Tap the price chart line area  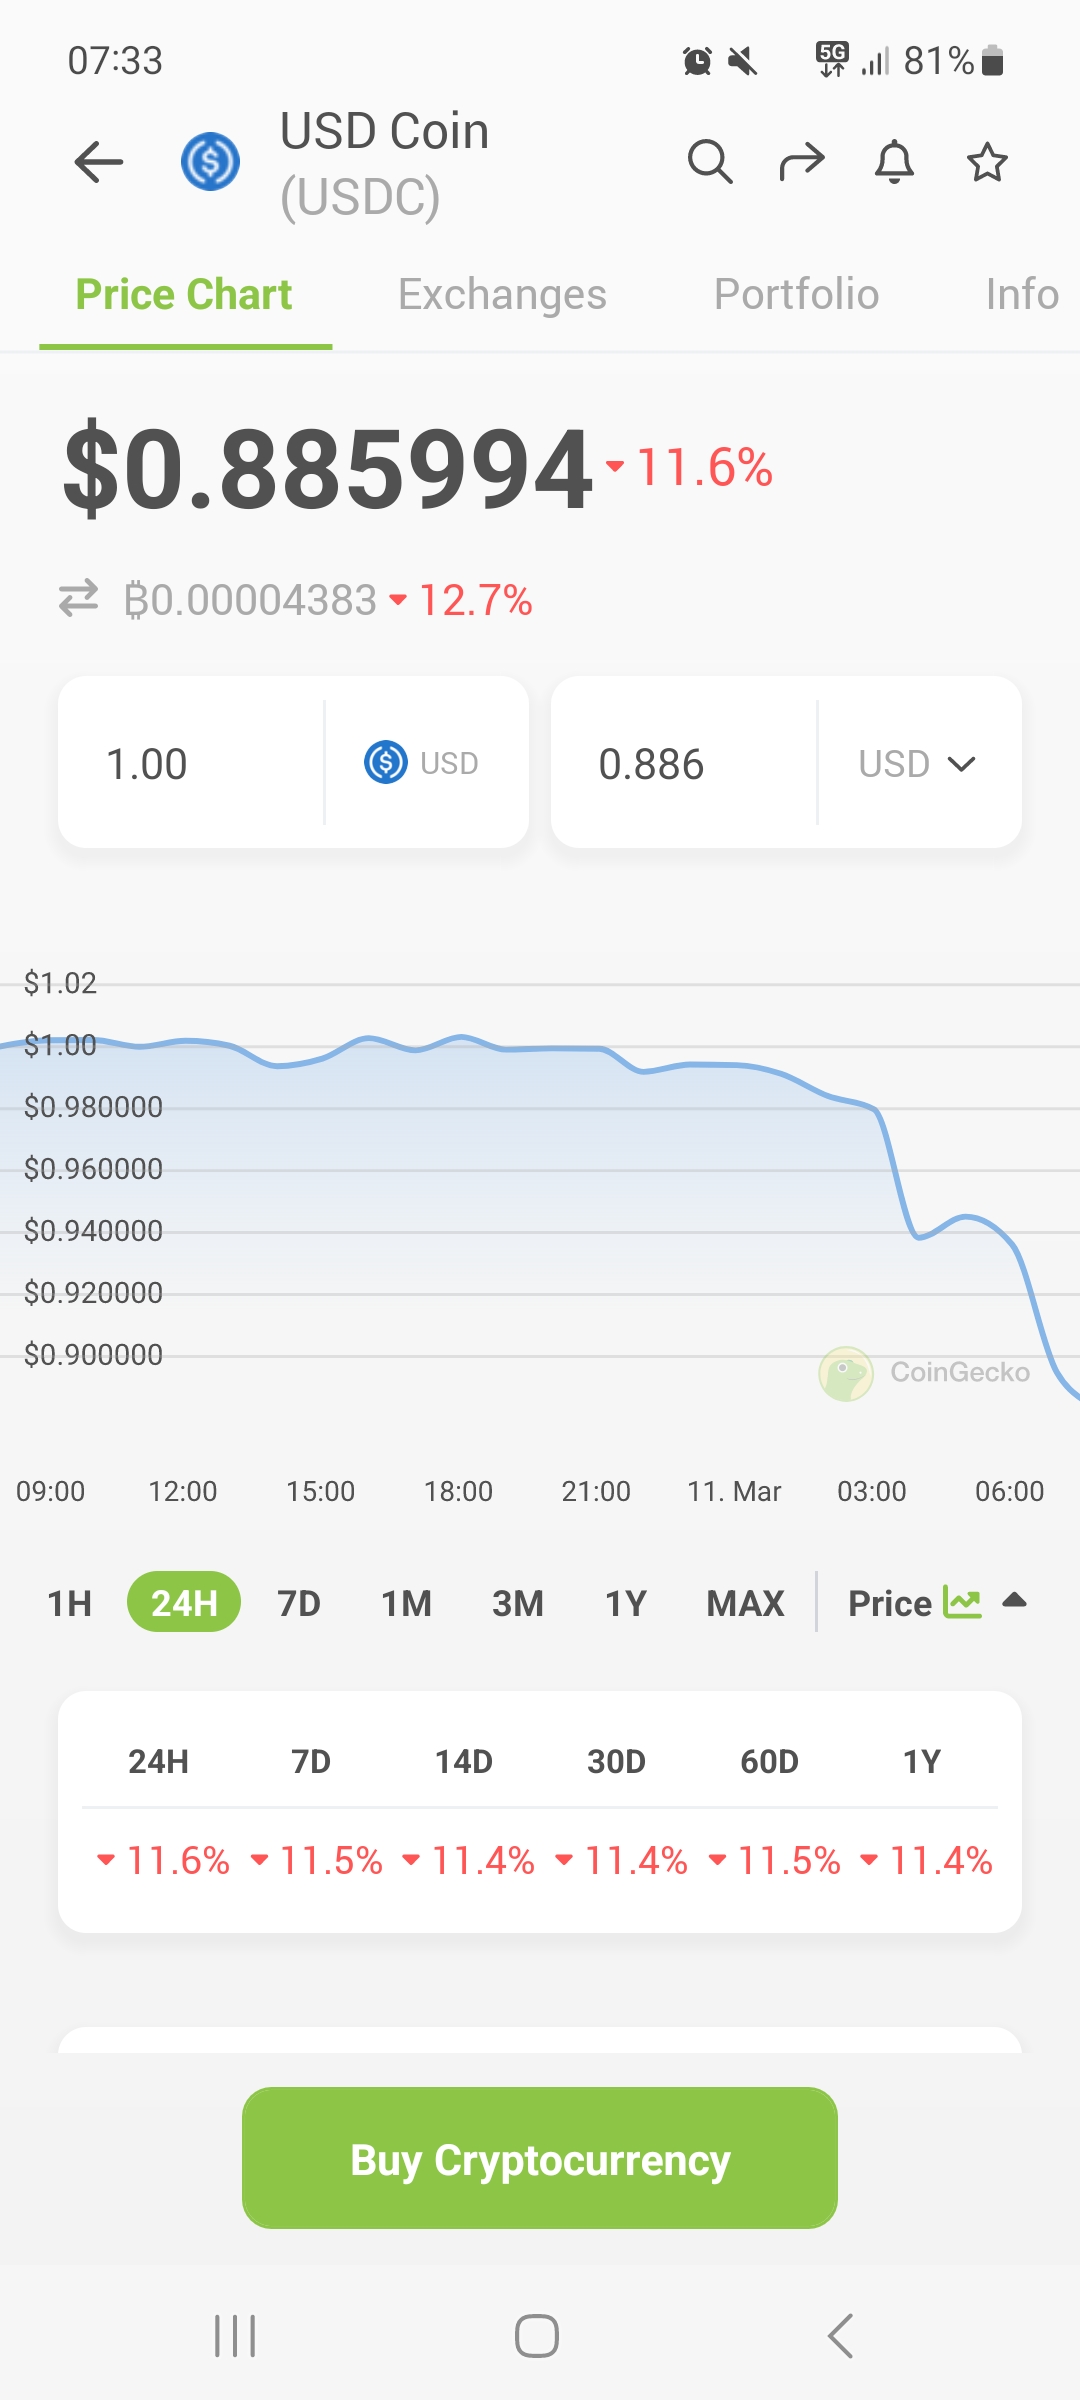click(540, 1200)
